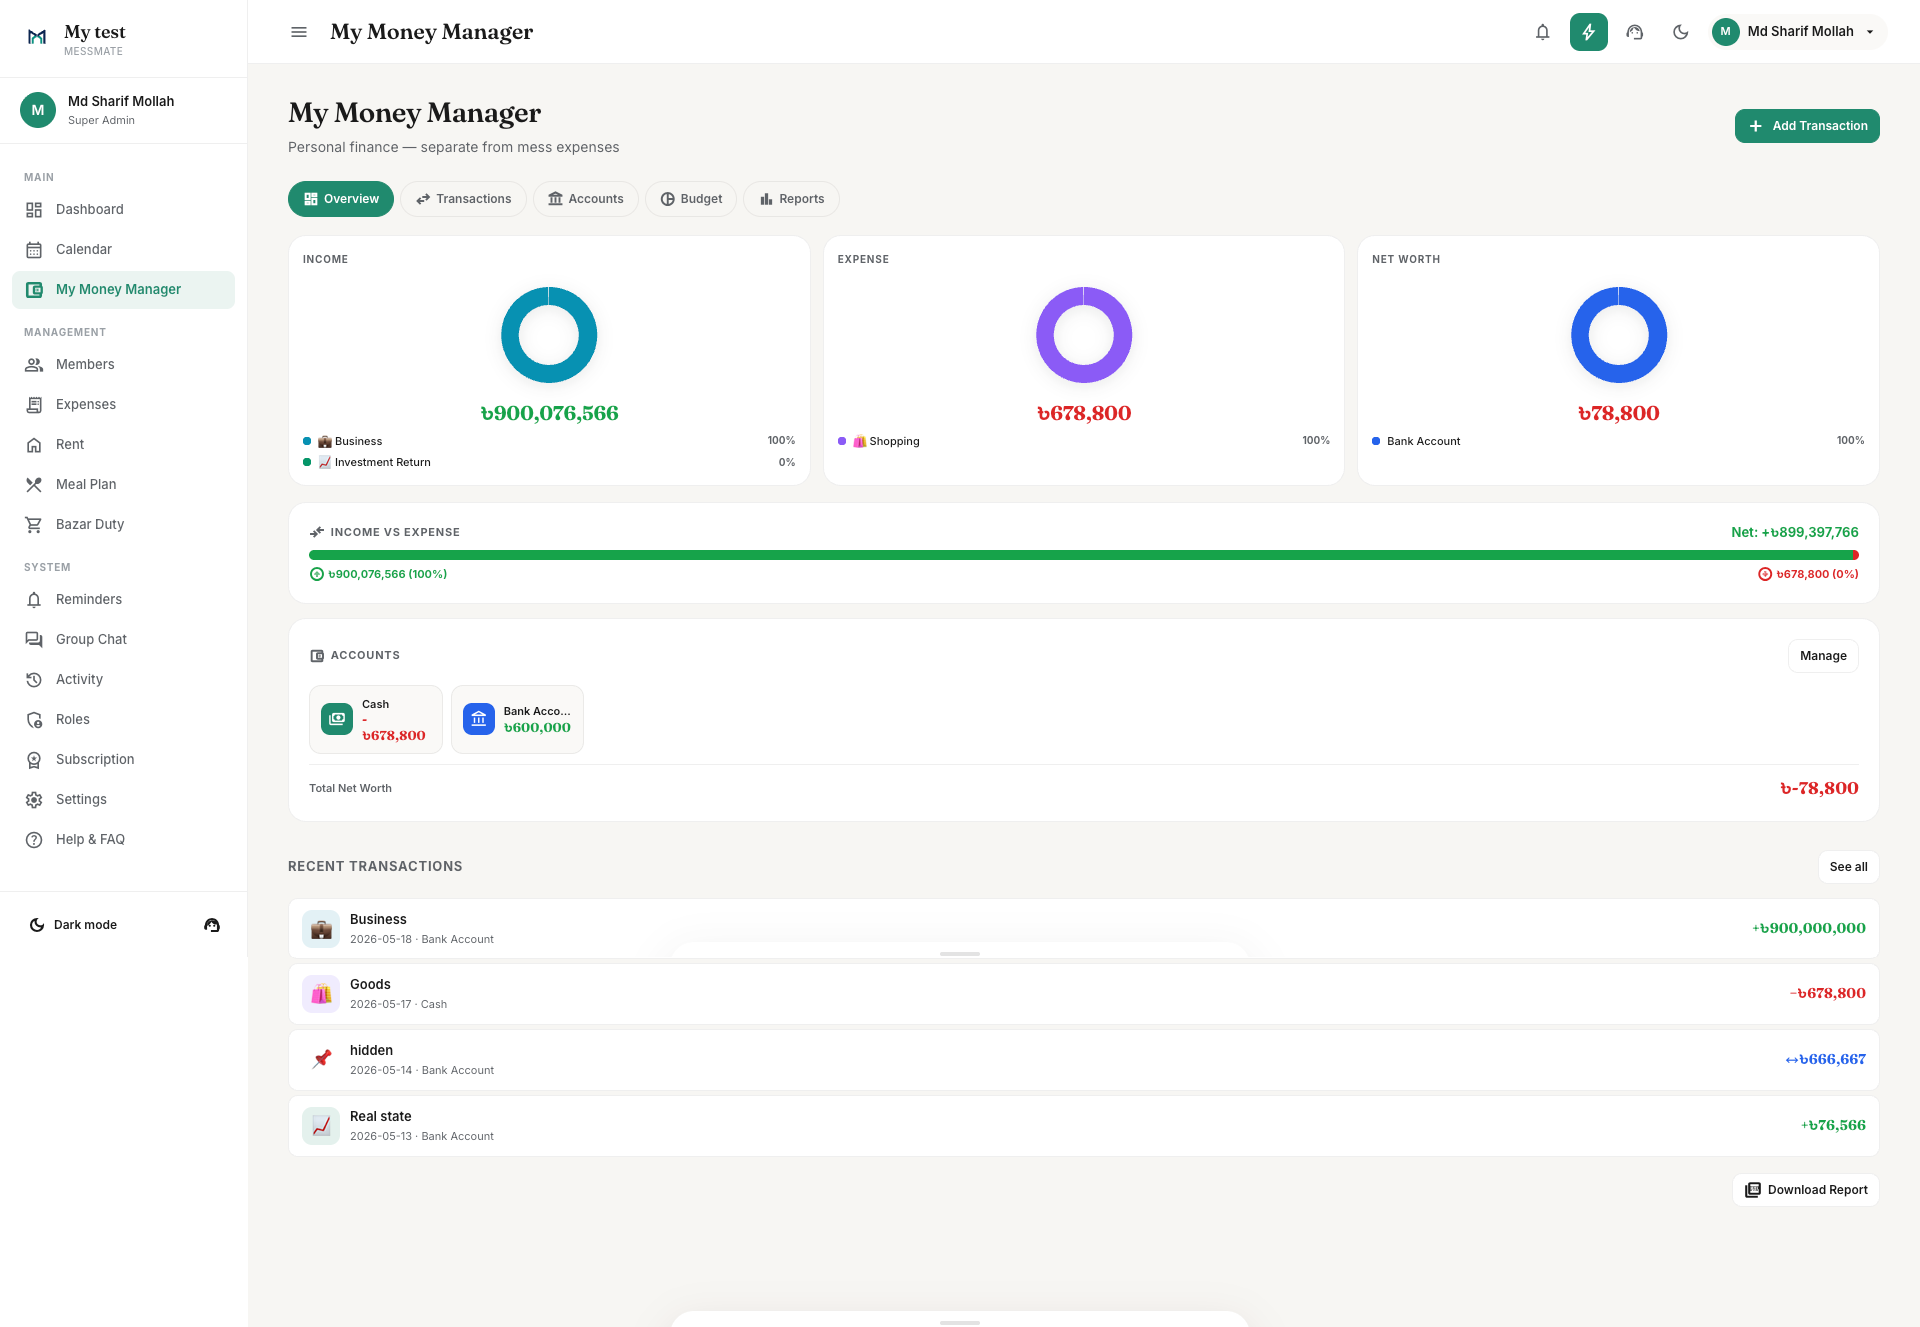1920x1327 pixels.
Task: Select My Money Manager sidebar item
Action: pos(123,290)
